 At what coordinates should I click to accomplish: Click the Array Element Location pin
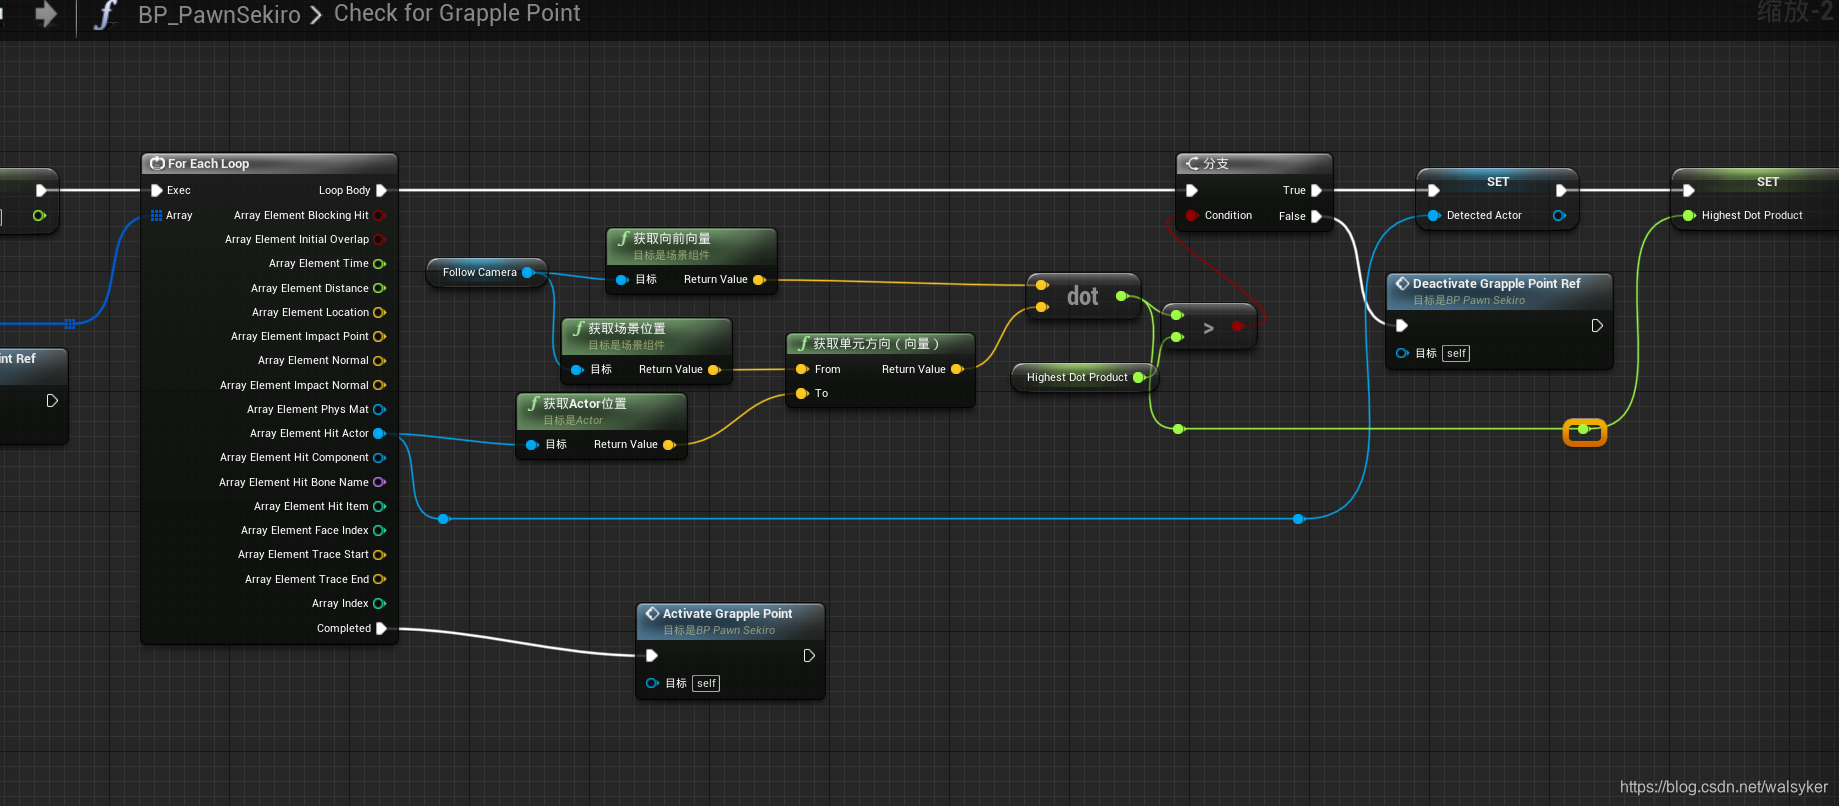point(380,312)
